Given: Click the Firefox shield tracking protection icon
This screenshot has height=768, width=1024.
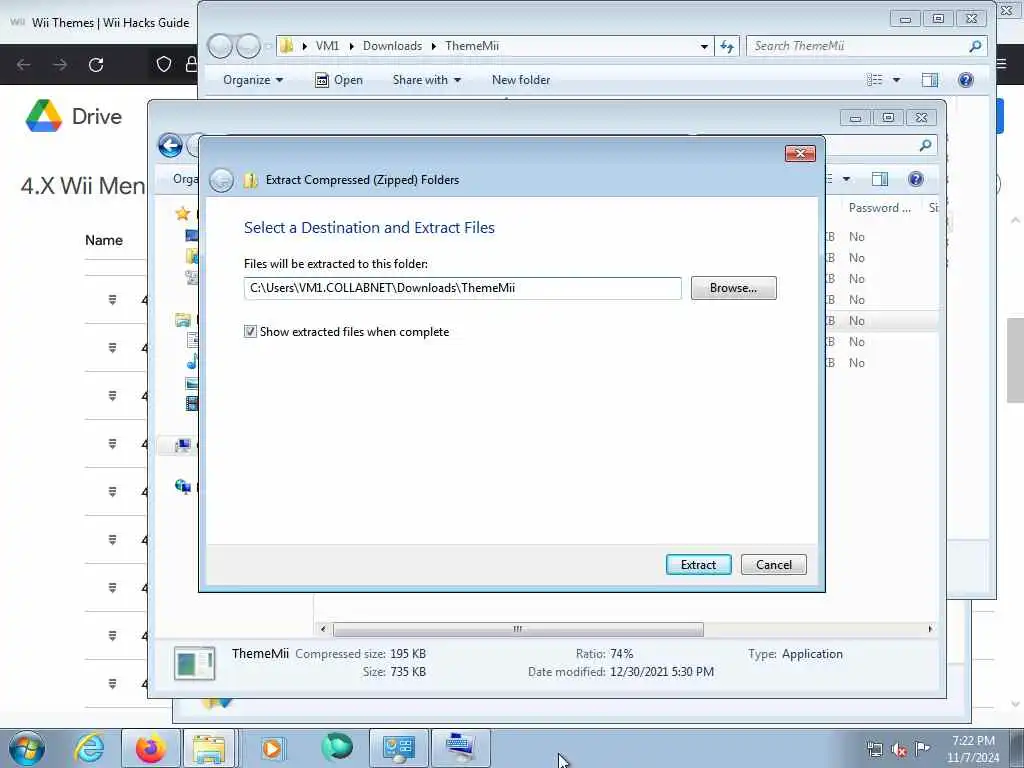Looking at the screenshot, I should coord(164,64).
